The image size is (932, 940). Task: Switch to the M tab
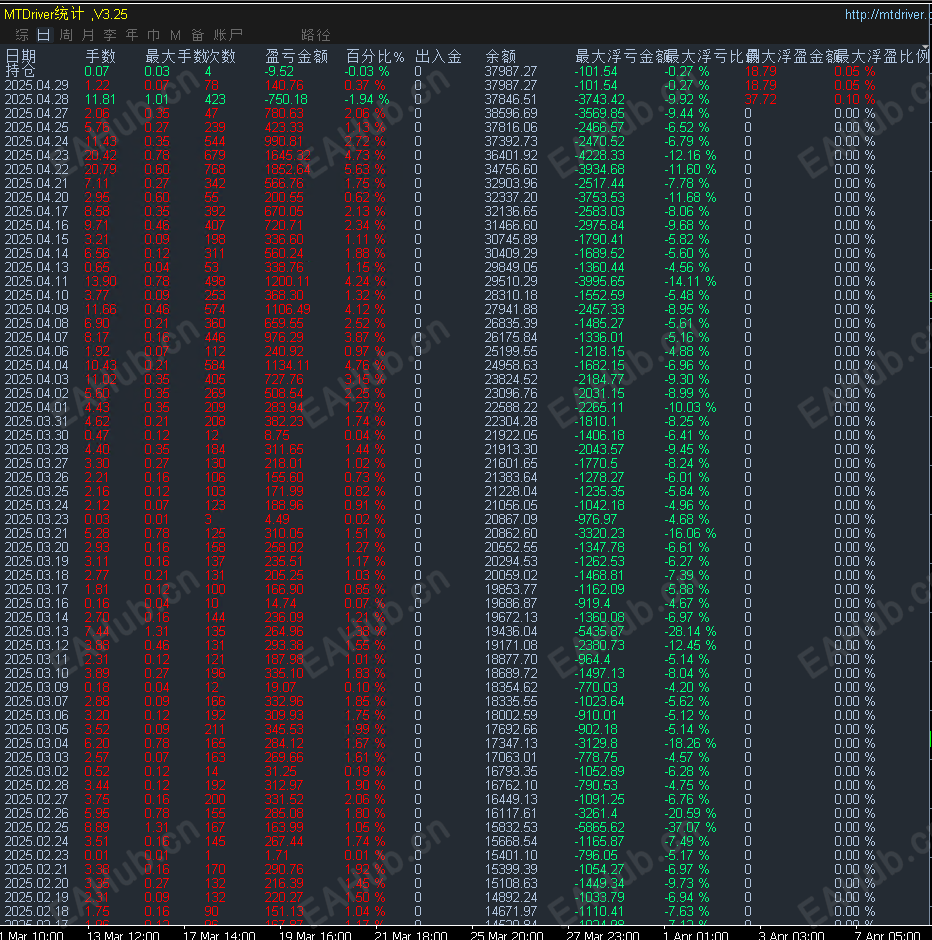[x=175, y=35]
